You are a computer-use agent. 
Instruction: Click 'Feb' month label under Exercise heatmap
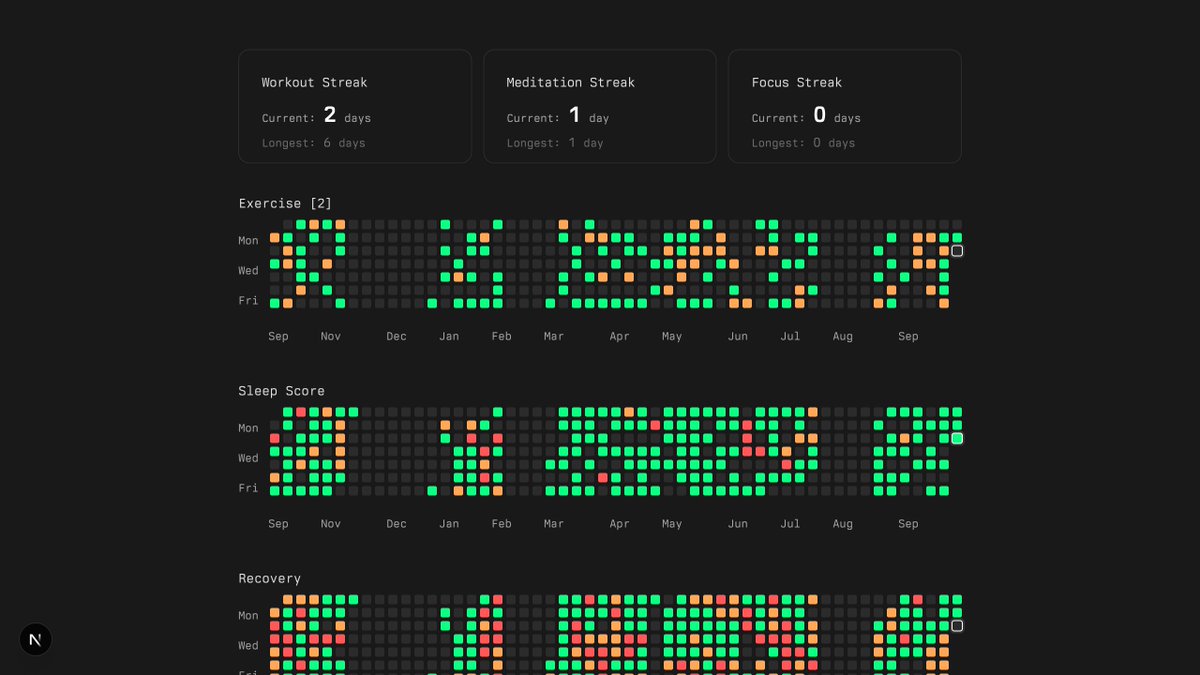[x=502, y=336]
